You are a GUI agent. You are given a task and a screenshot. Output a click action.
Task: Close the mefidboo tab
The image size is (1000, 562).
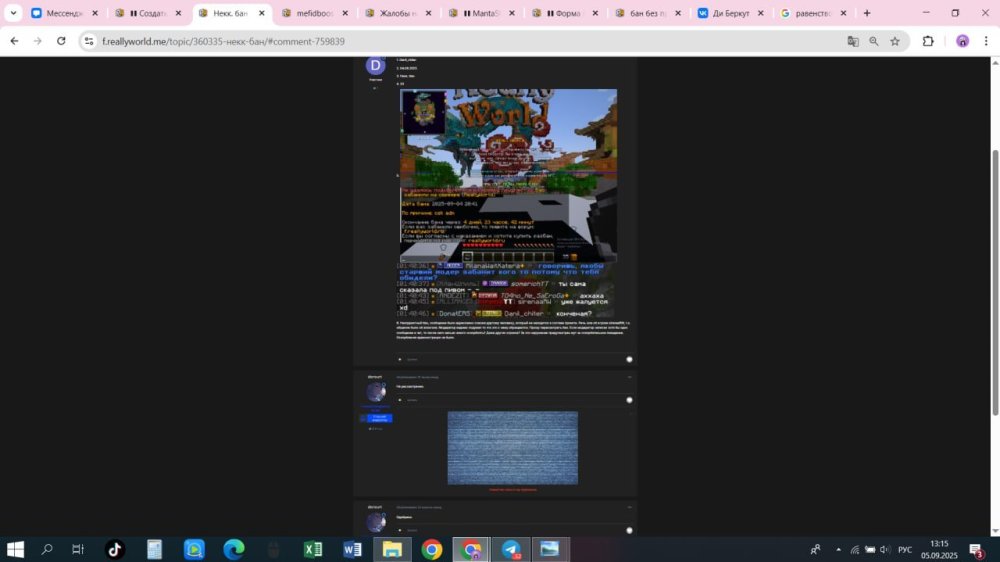pyautogui.click(x=345, y=13)
